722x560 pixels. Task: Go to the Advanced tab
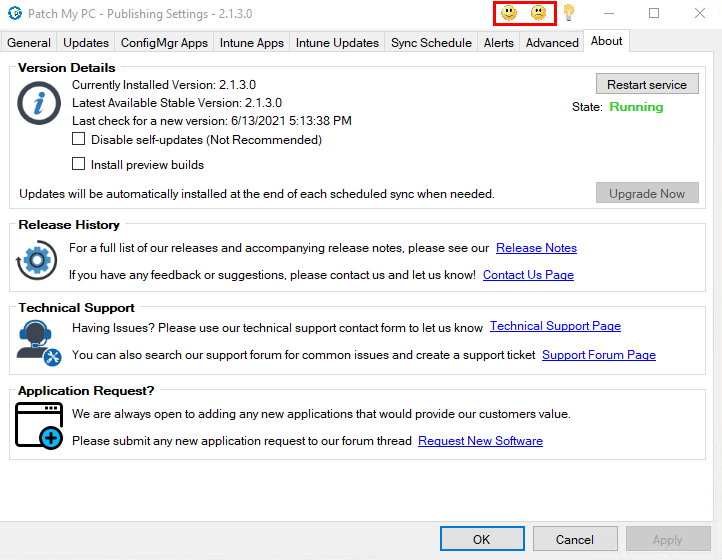(552, 42)
